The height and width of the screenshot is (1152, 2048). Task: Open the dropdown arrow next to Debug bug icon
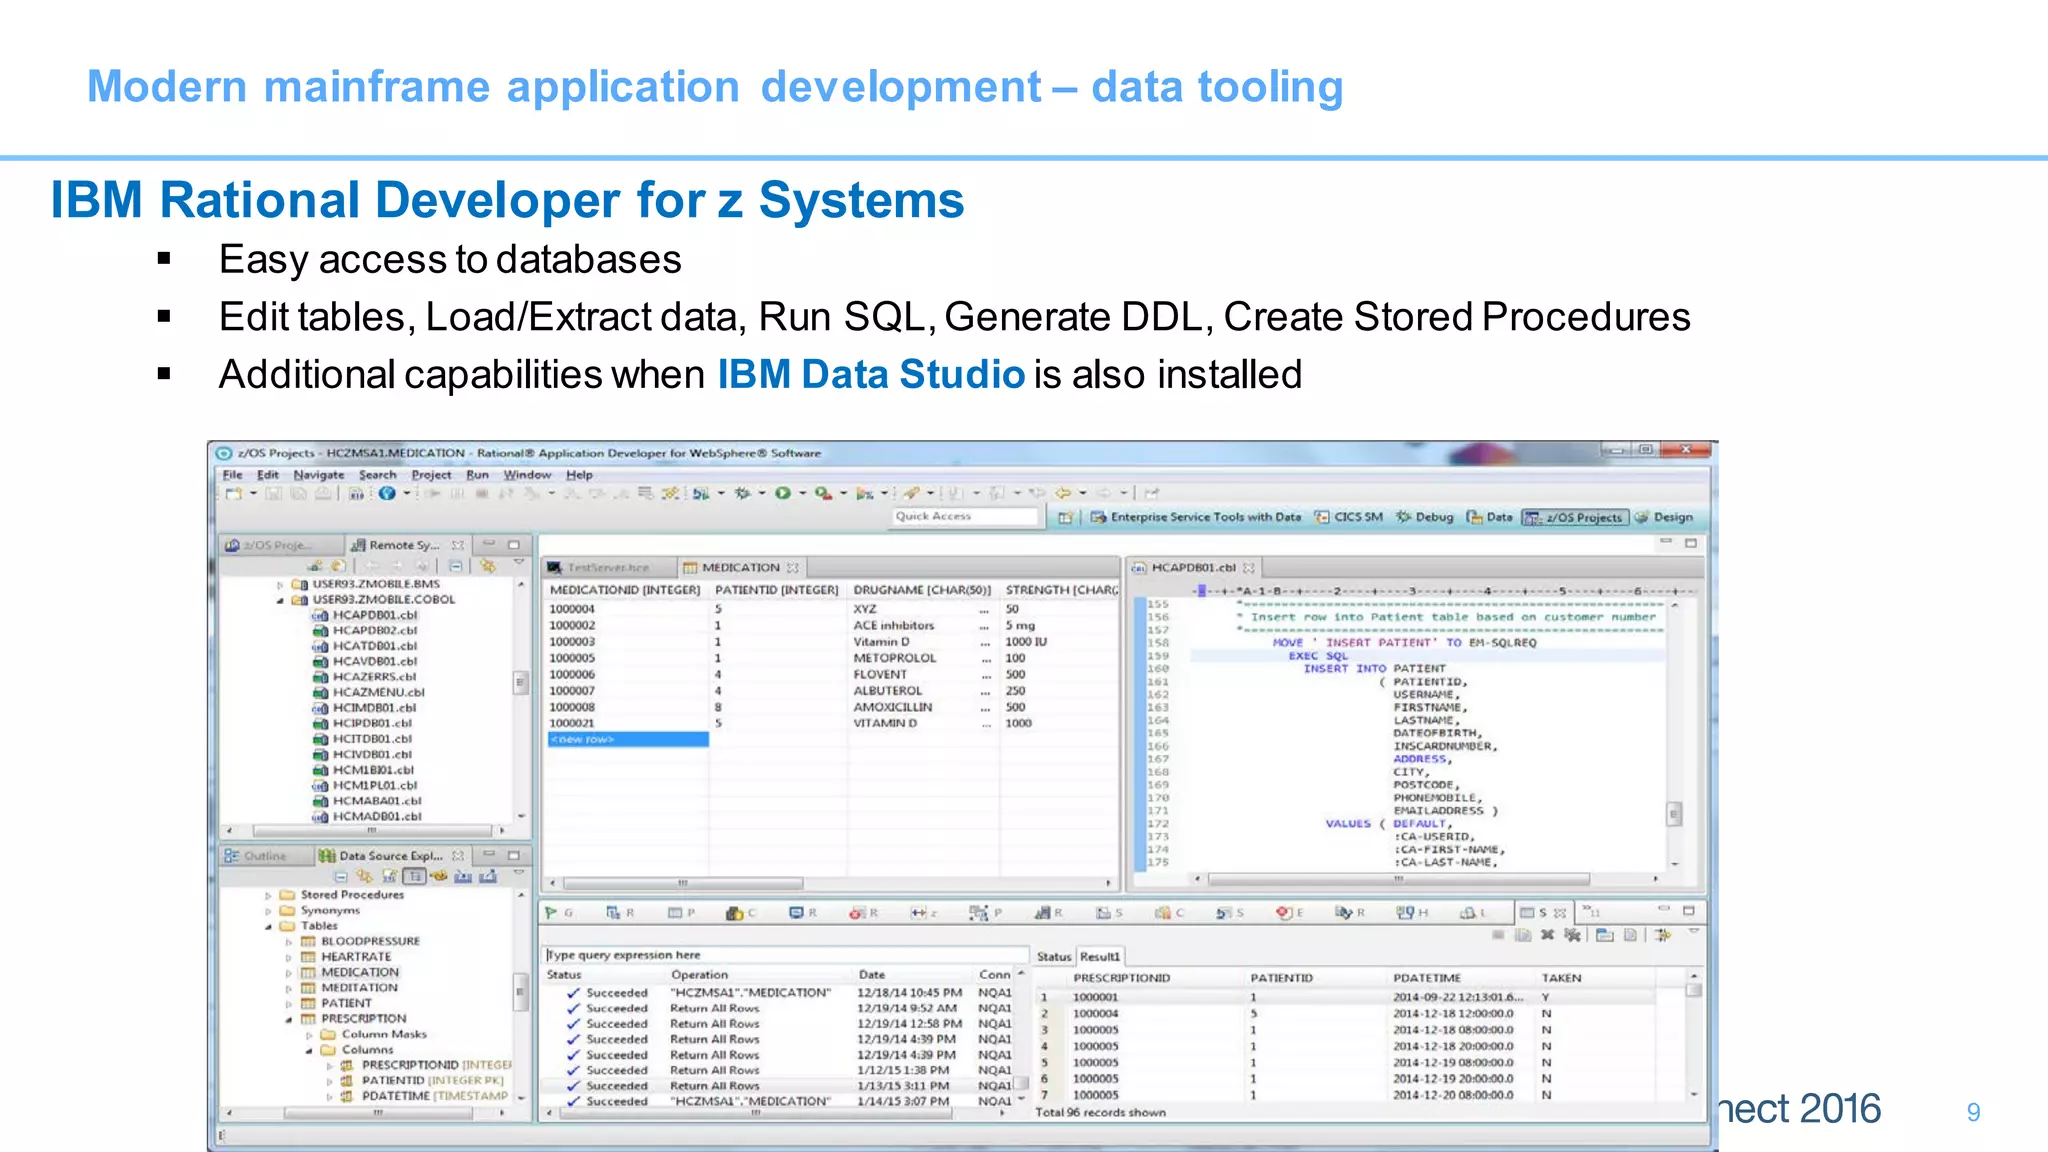click(x=762, y=493)
